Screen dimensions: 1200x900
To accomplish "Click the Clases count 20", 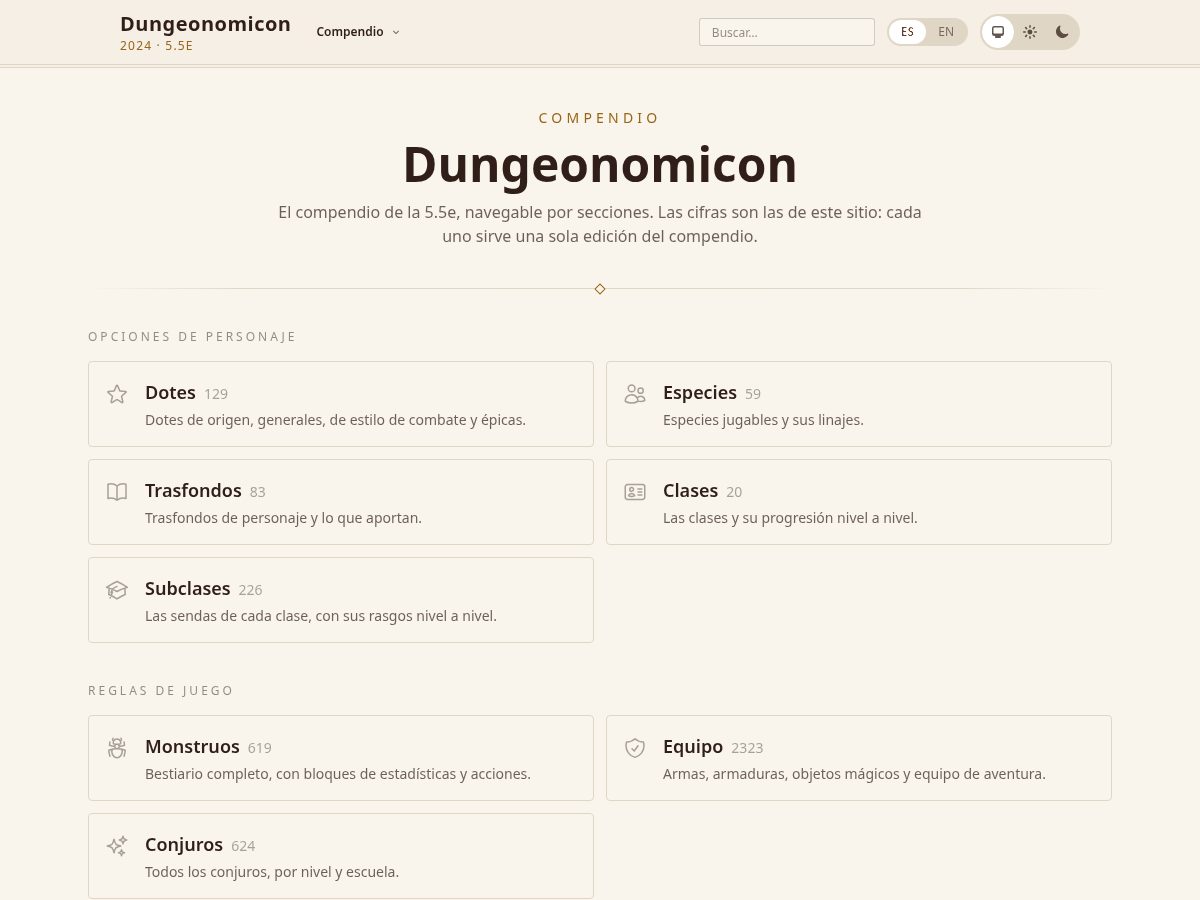I will (x=734, y=492).
